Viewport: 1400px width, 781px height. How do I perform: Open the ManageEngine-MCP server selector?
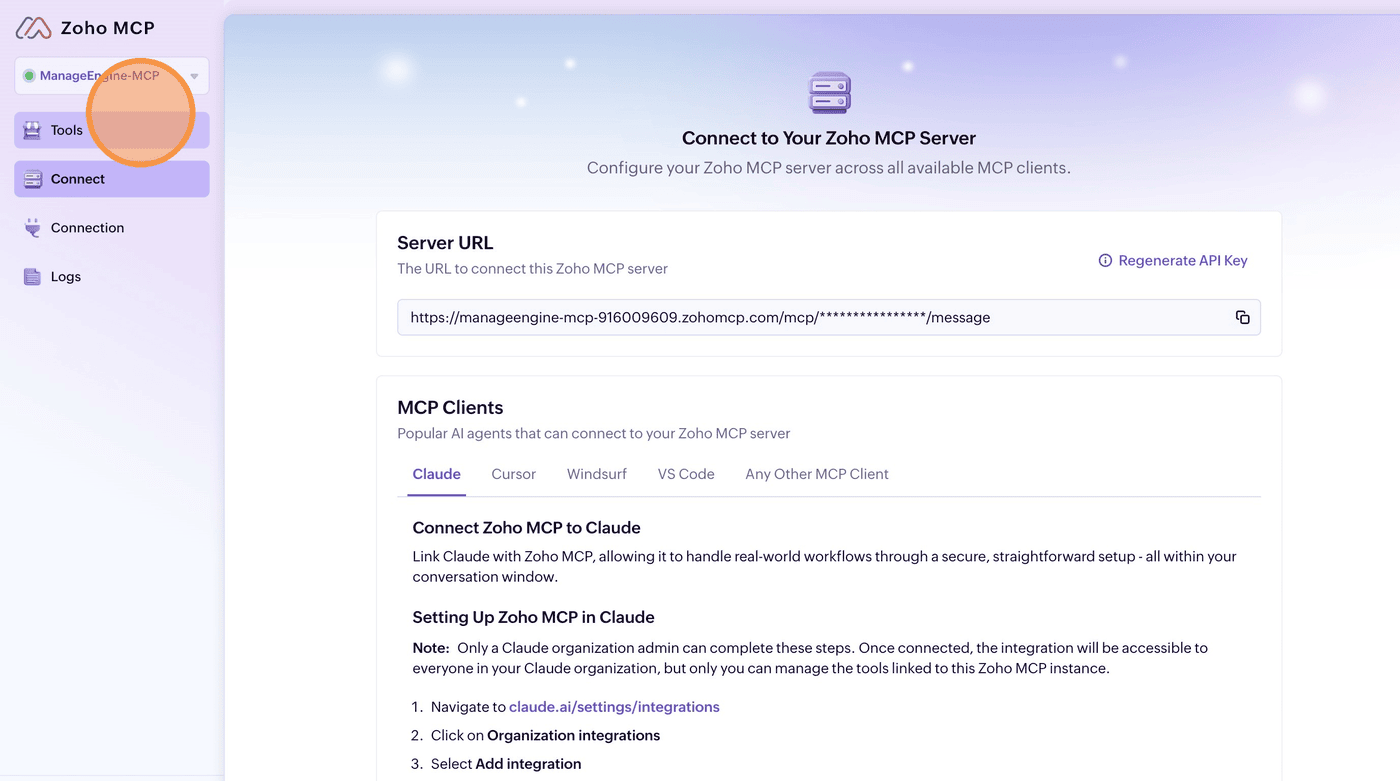pos(112,76)
